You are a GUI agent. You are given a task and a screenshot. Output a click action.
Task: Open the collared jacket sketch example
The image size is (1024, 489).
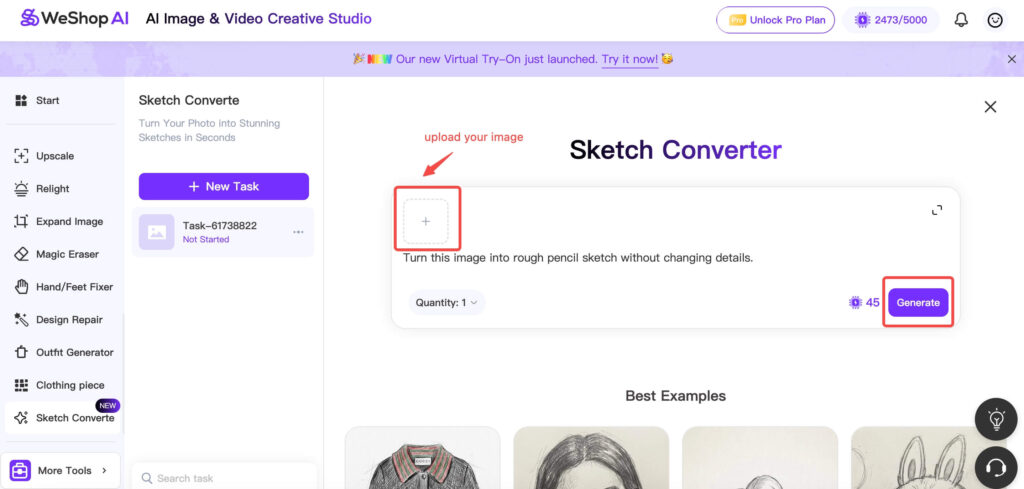click(x=423, y=458)
